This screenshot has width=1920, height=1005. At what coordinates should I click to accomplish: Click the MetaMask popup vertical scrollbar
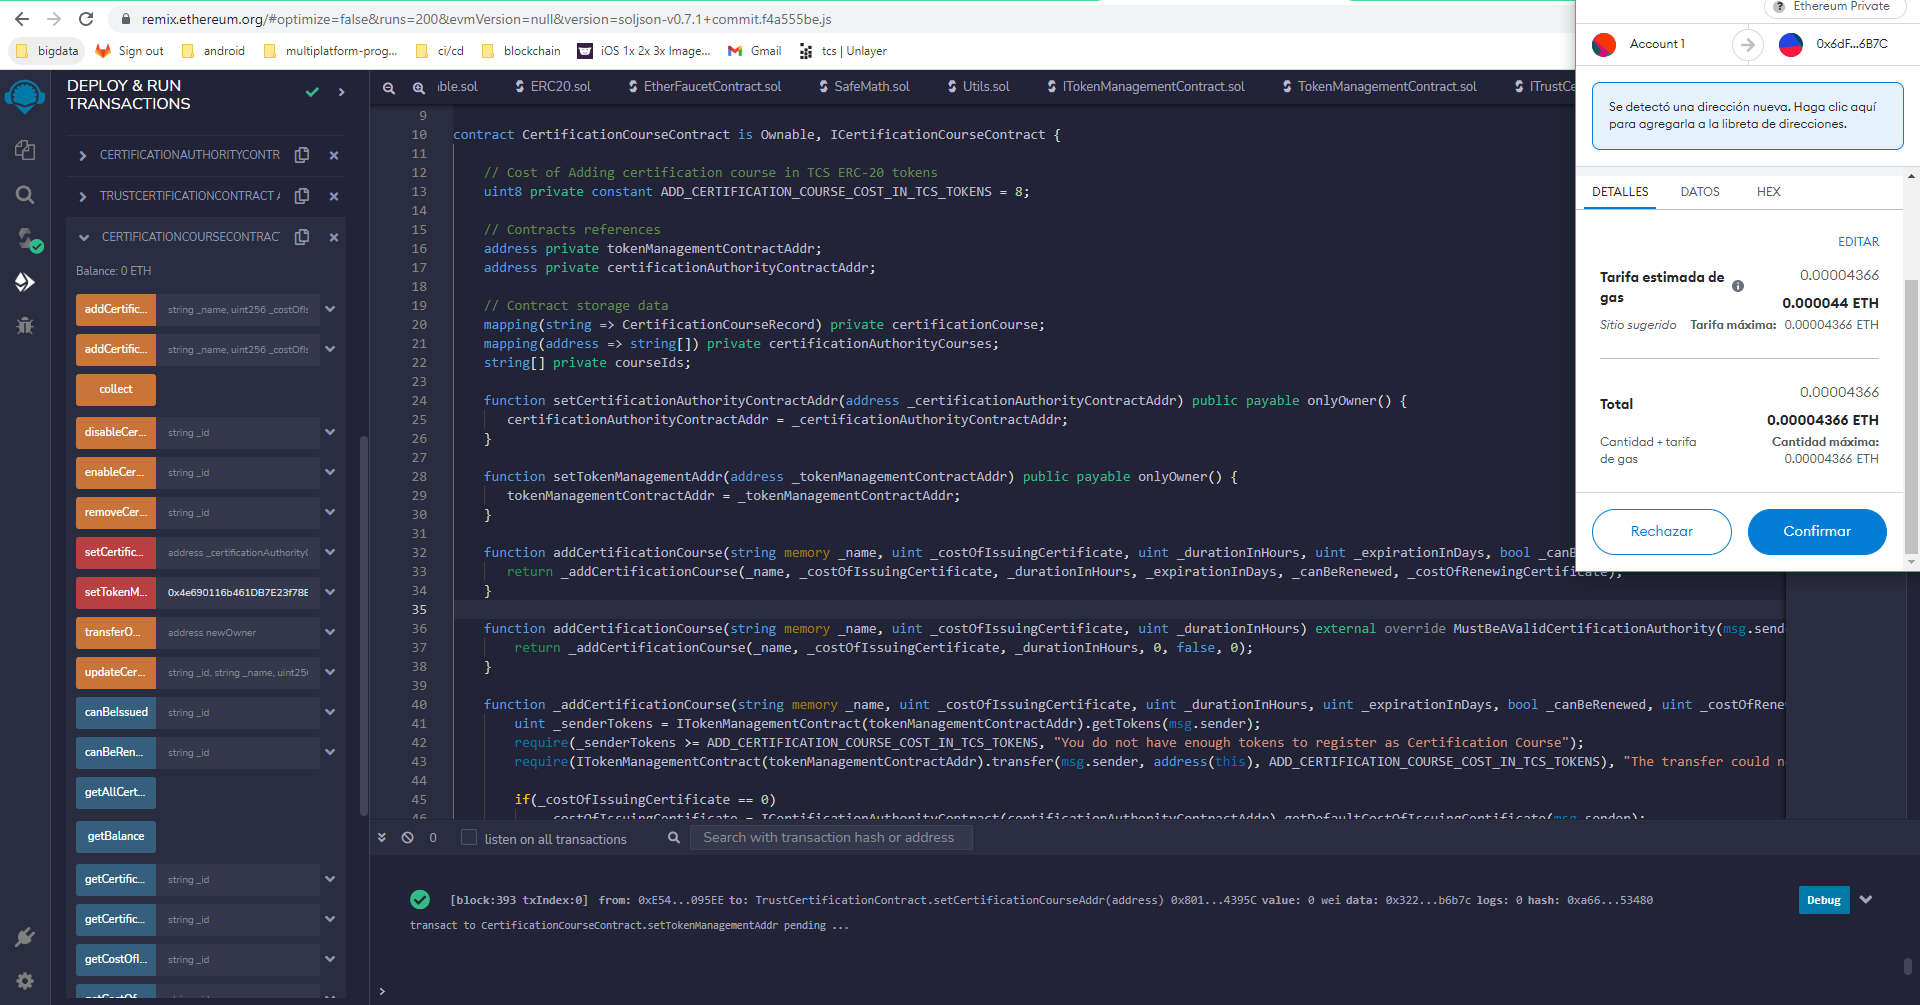pos(1911,415)
